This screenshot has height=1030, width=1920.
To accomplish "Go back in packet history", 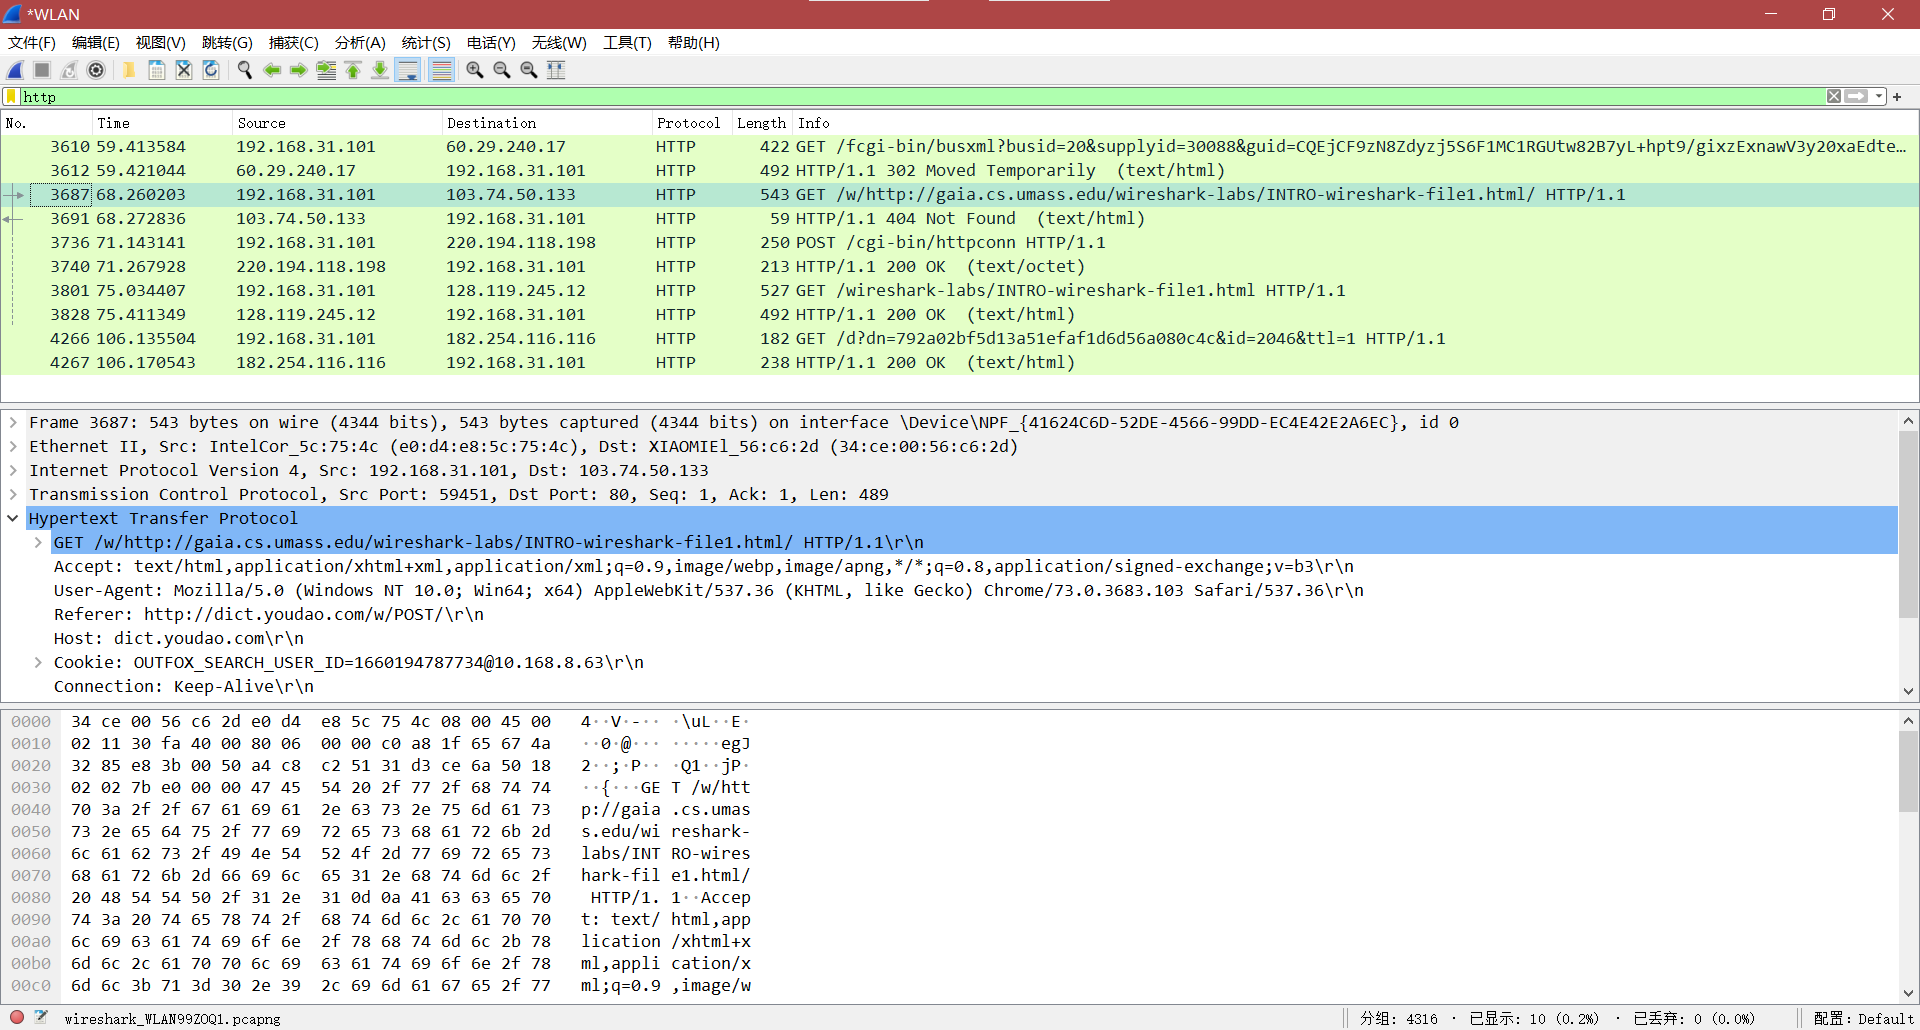I will (x=272, y=70).
